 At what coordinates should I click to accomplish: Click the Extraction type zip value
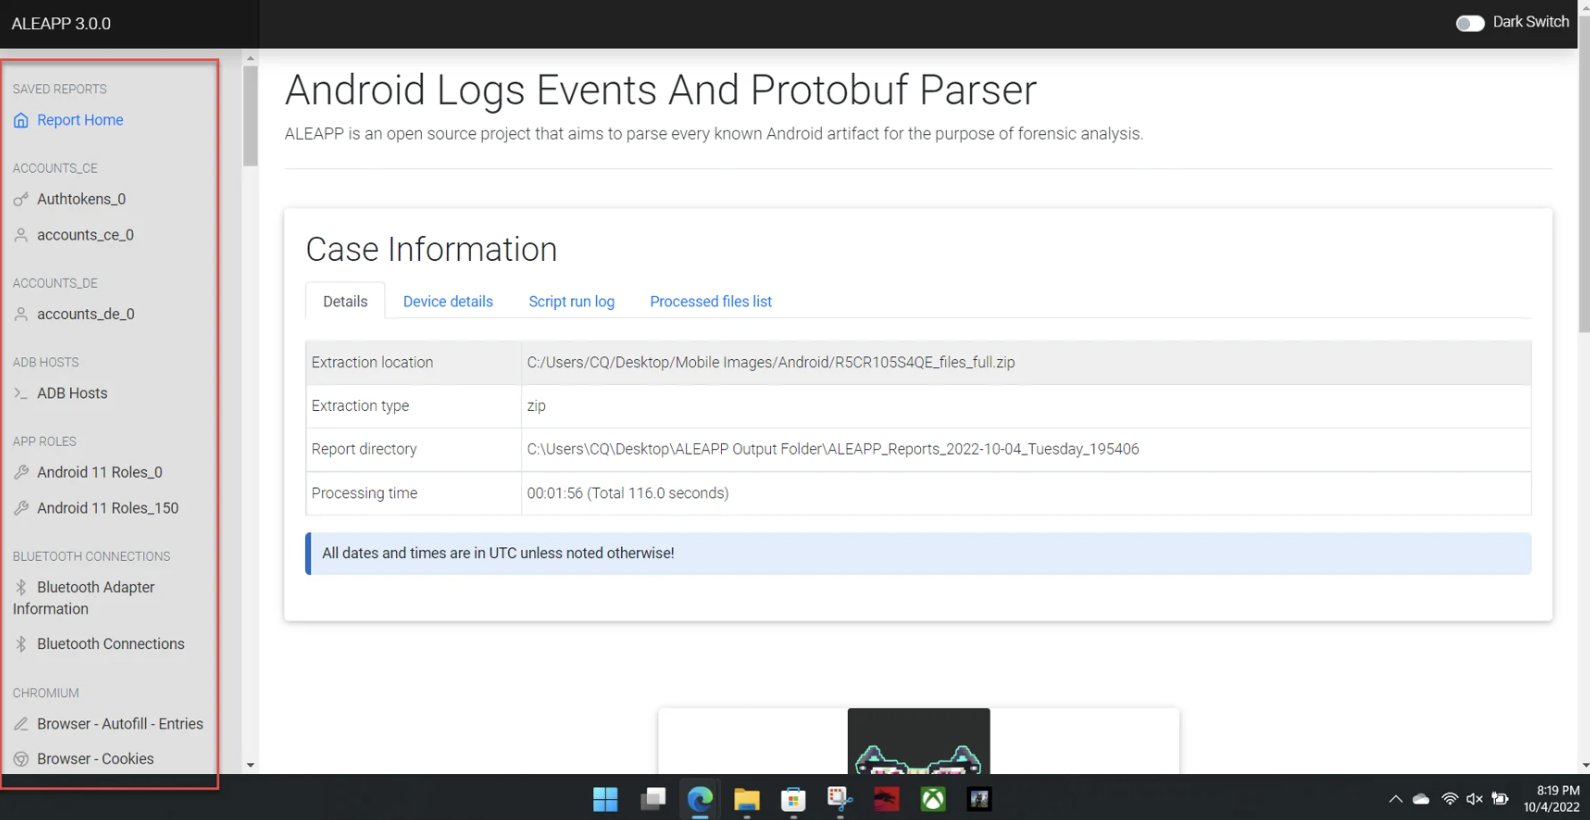536,406
